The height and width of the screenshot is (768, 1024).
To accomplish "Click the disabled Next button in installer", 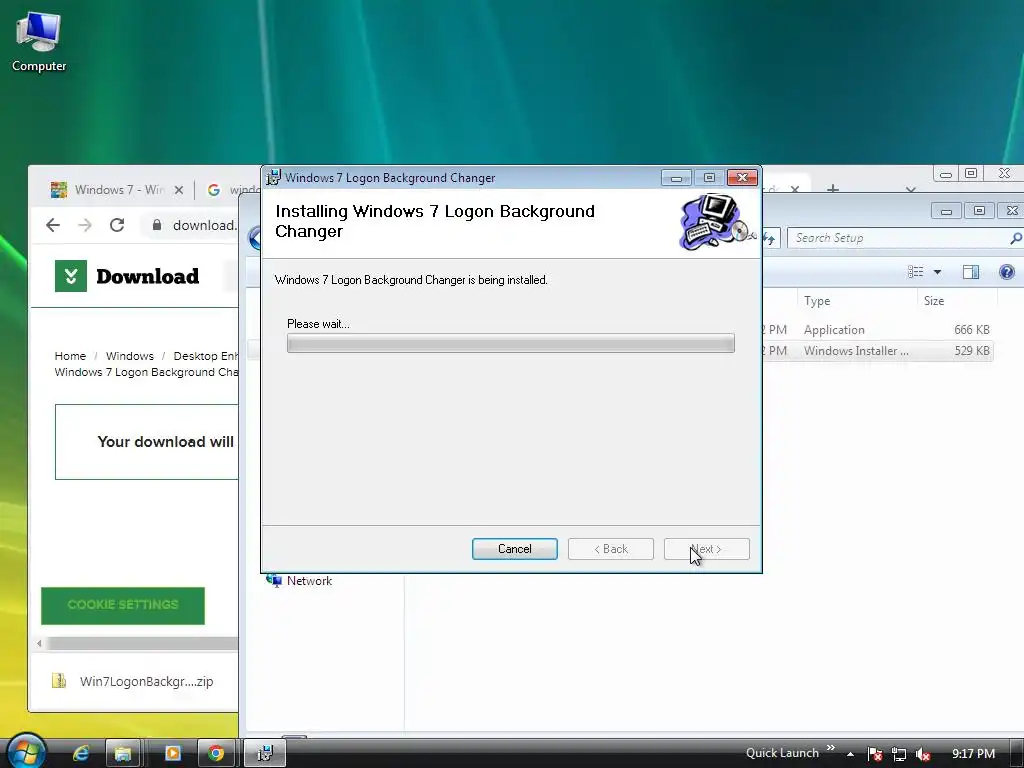I will (x=707, y=549).
